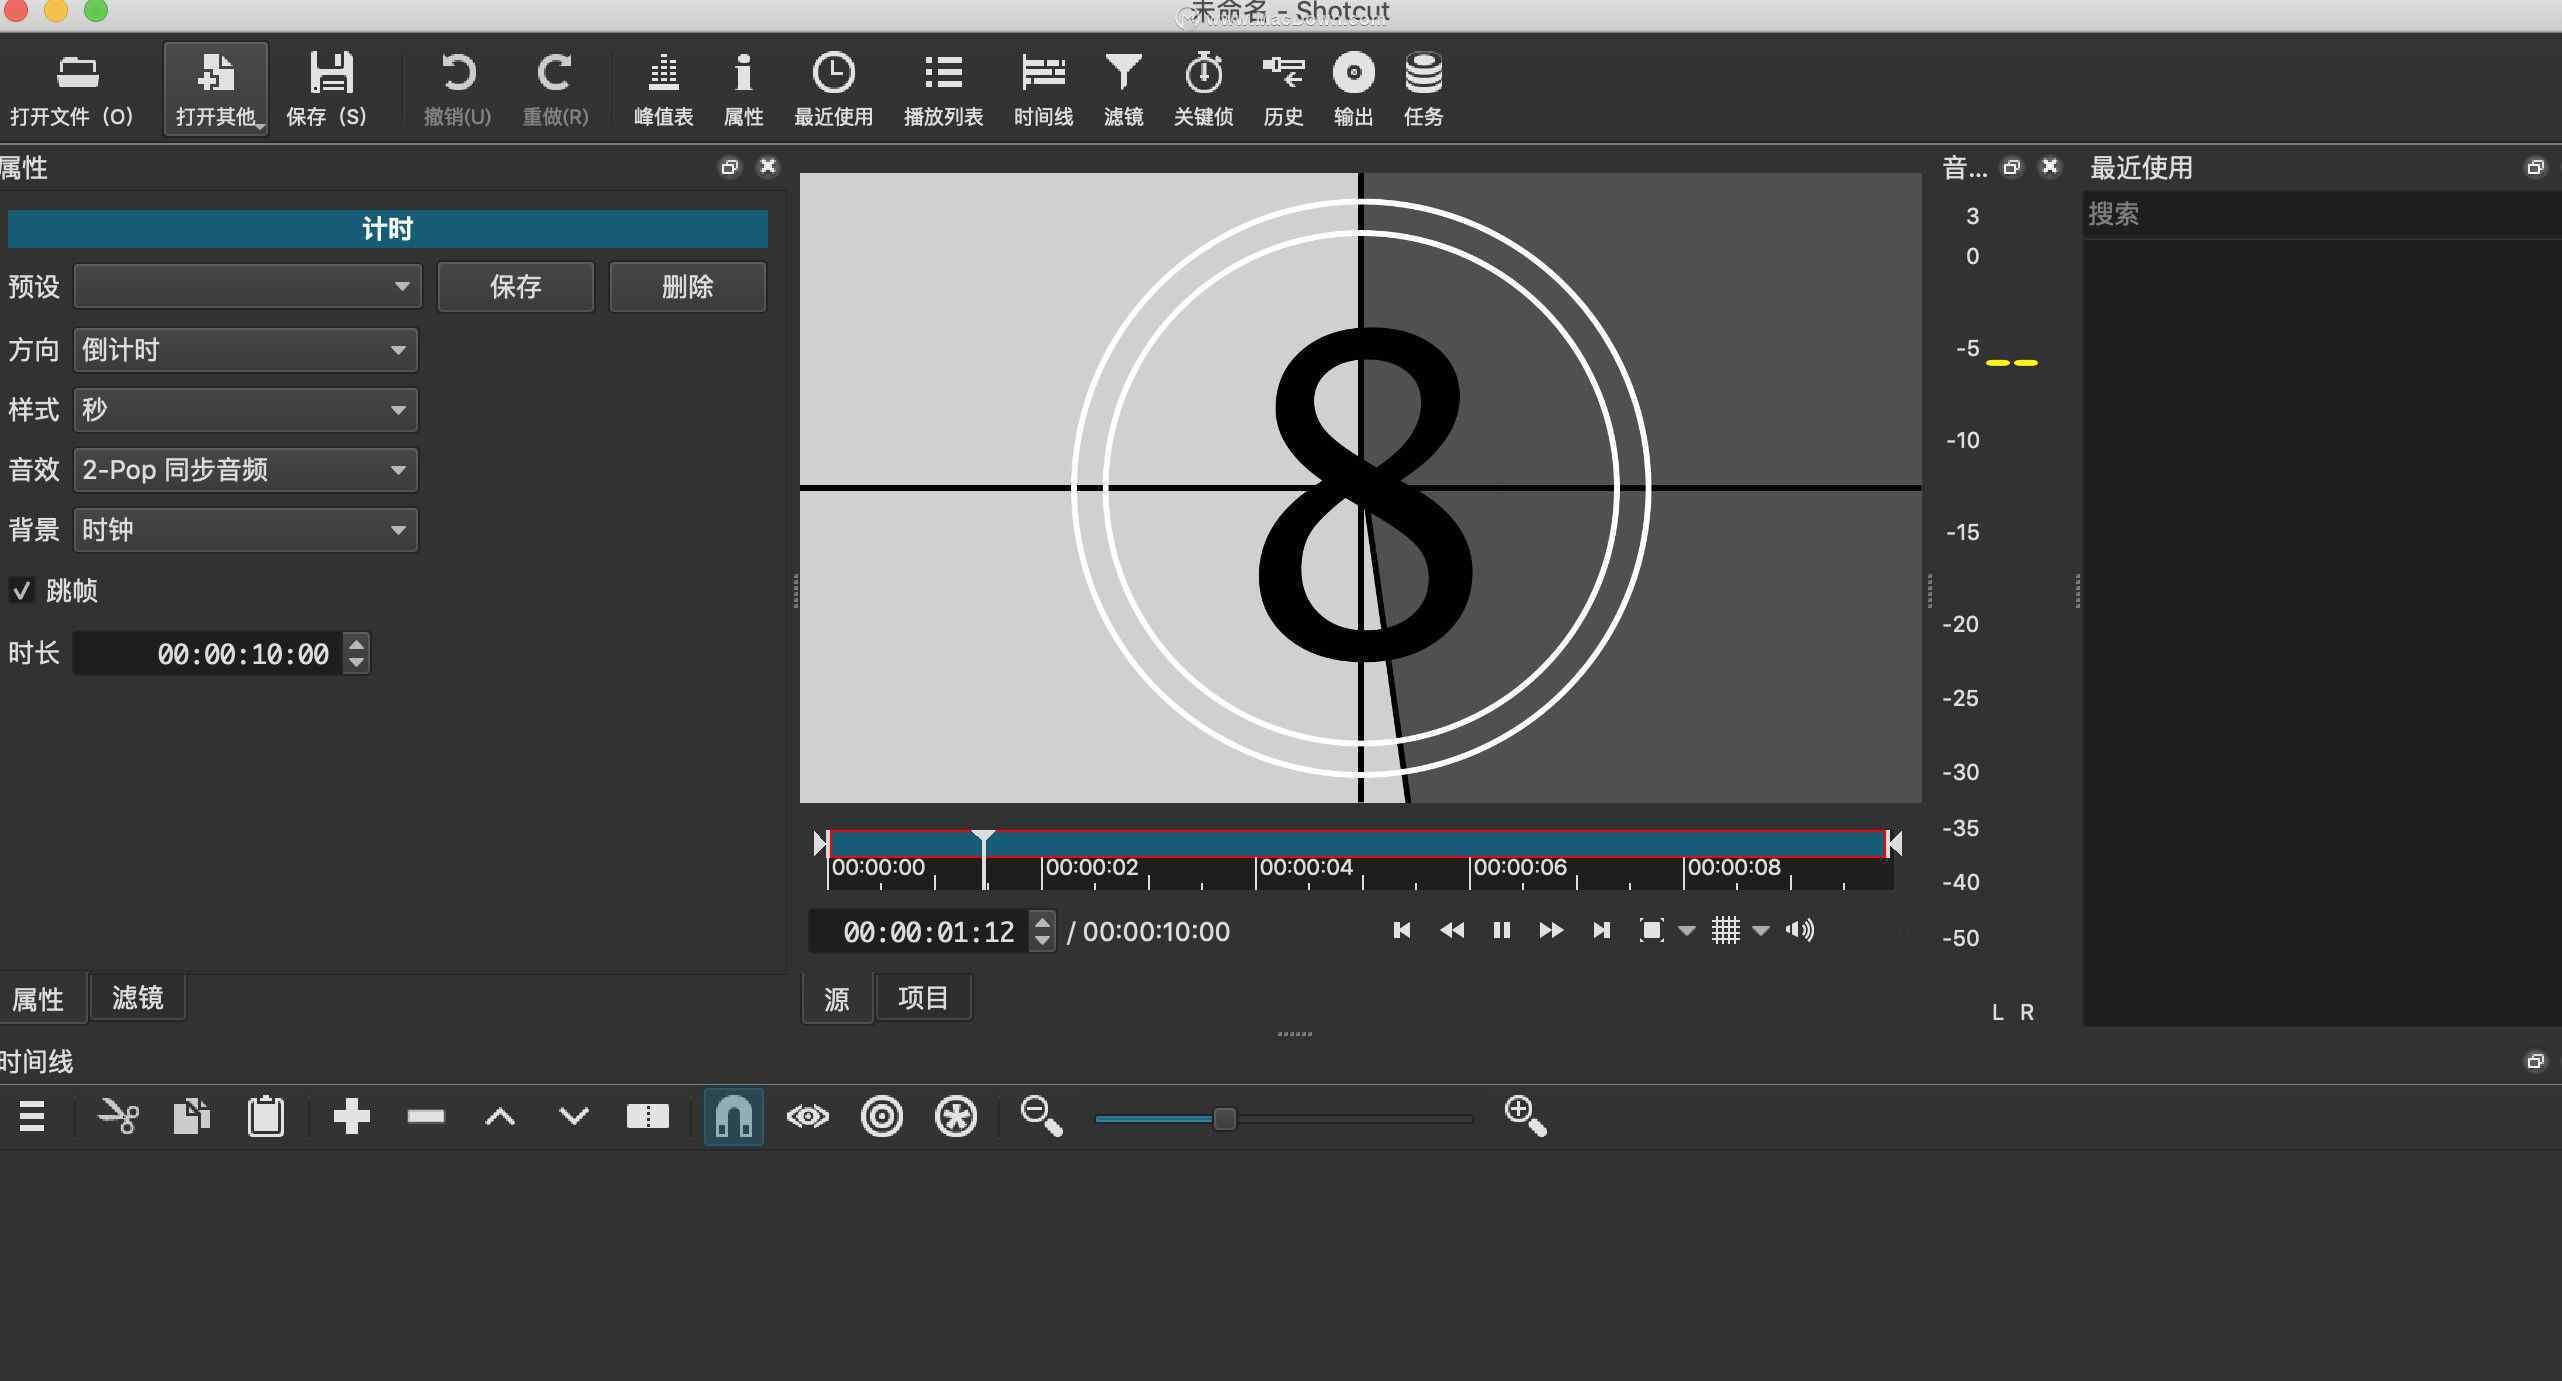Screen dimensions: 2562x1381
Task: Click the 搜索 search field in Recent
Action: (x=2322, y=214)
